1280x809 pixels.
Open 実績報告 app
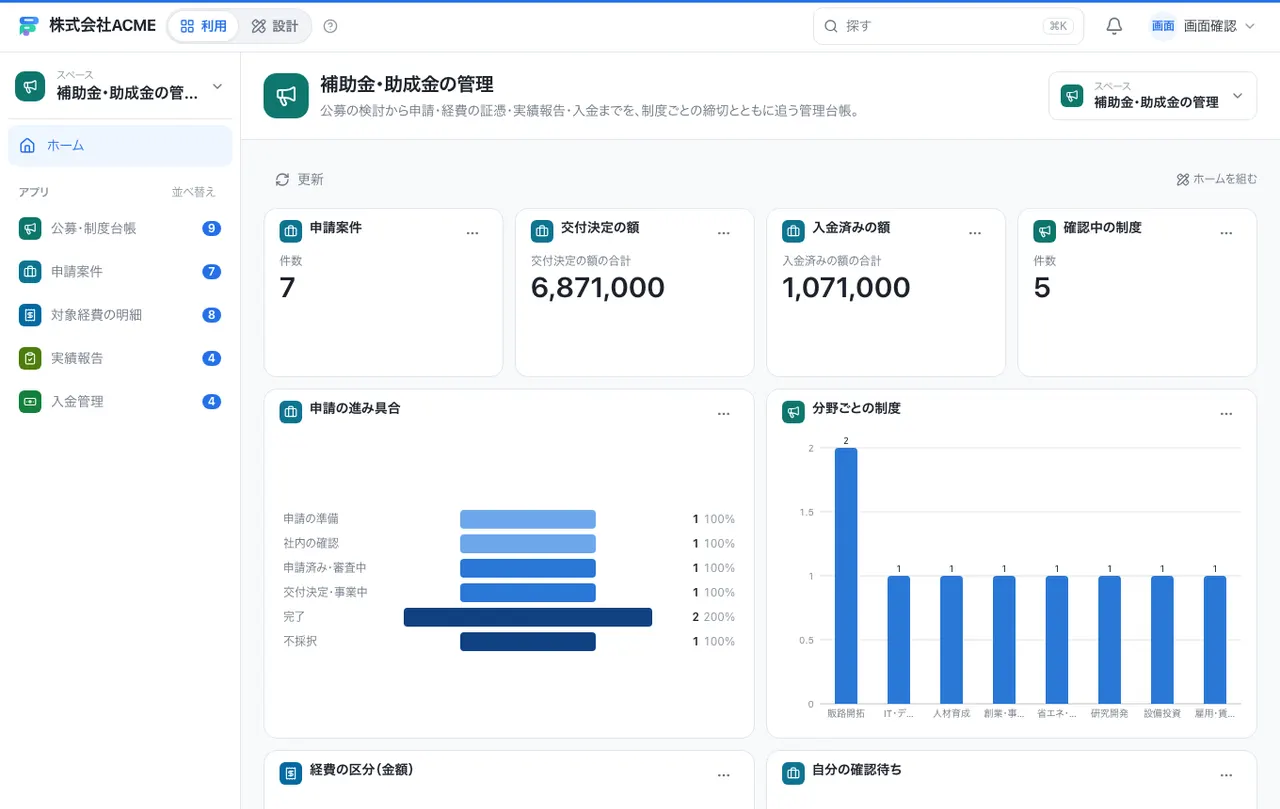[x=120, y=358]
